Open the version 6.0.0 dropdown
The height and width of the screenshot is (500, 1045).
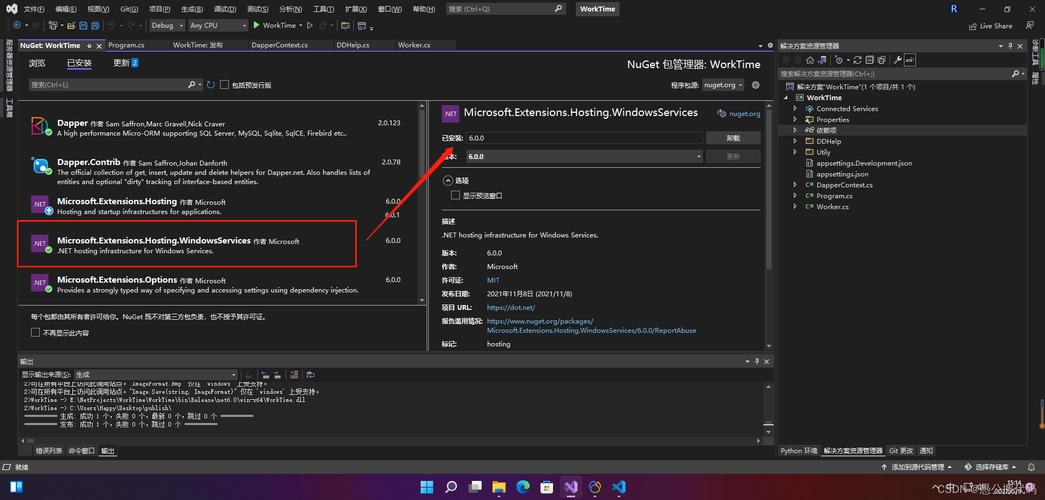point(584,156)
